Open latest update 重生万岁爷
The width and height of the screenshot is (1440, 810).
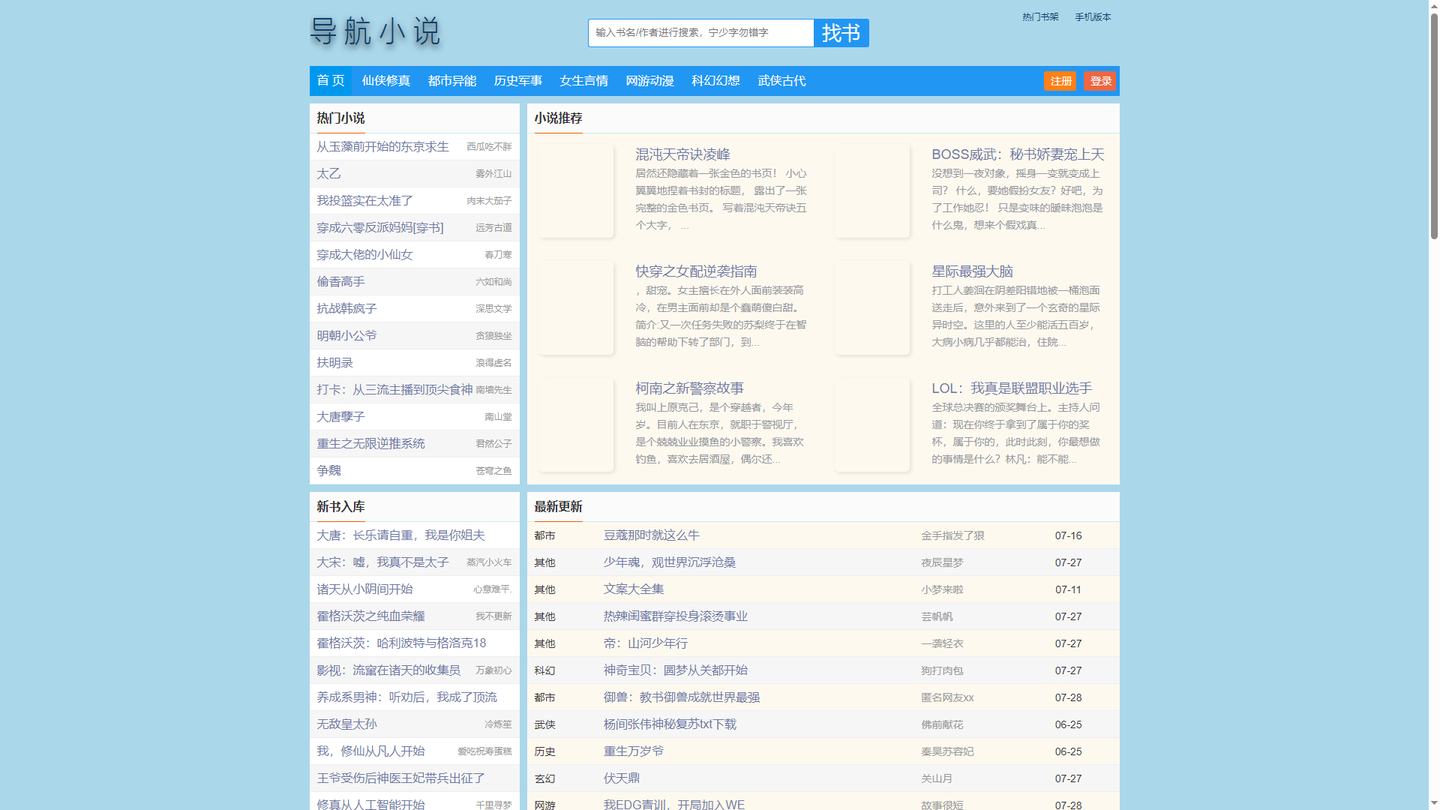pos(634,752)
